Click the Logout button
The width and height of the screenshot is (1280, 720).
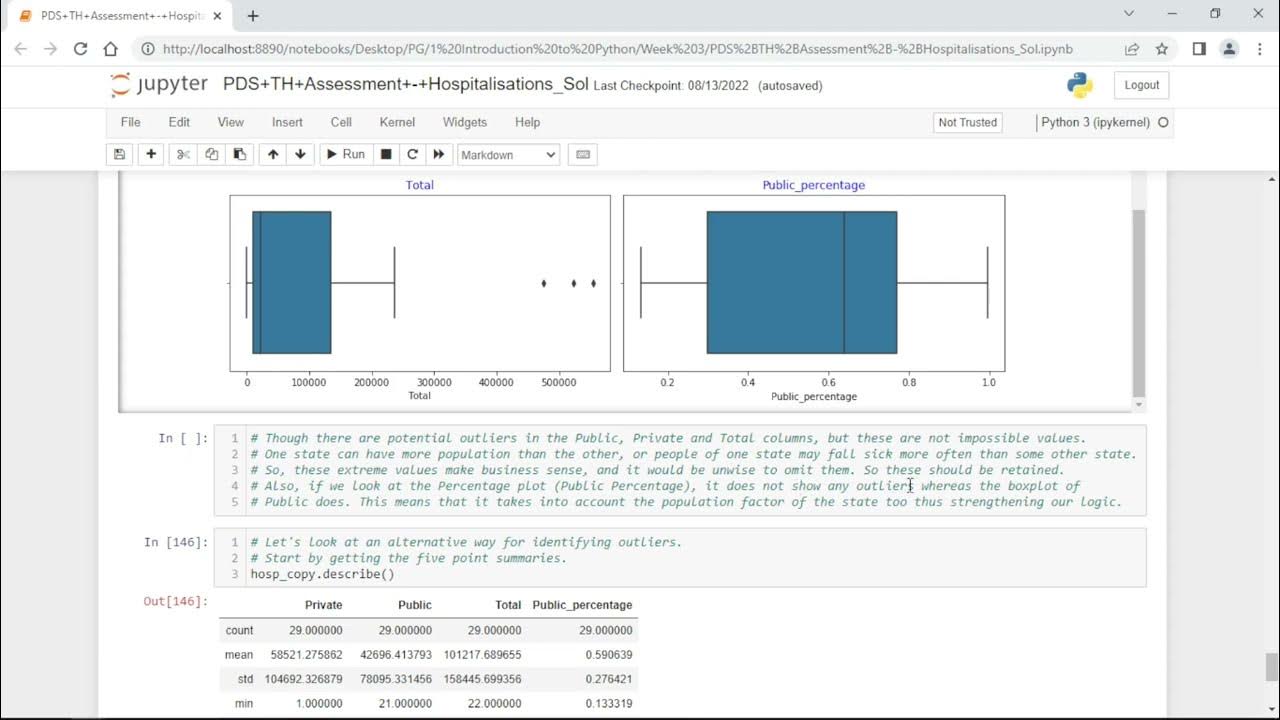1141,85
